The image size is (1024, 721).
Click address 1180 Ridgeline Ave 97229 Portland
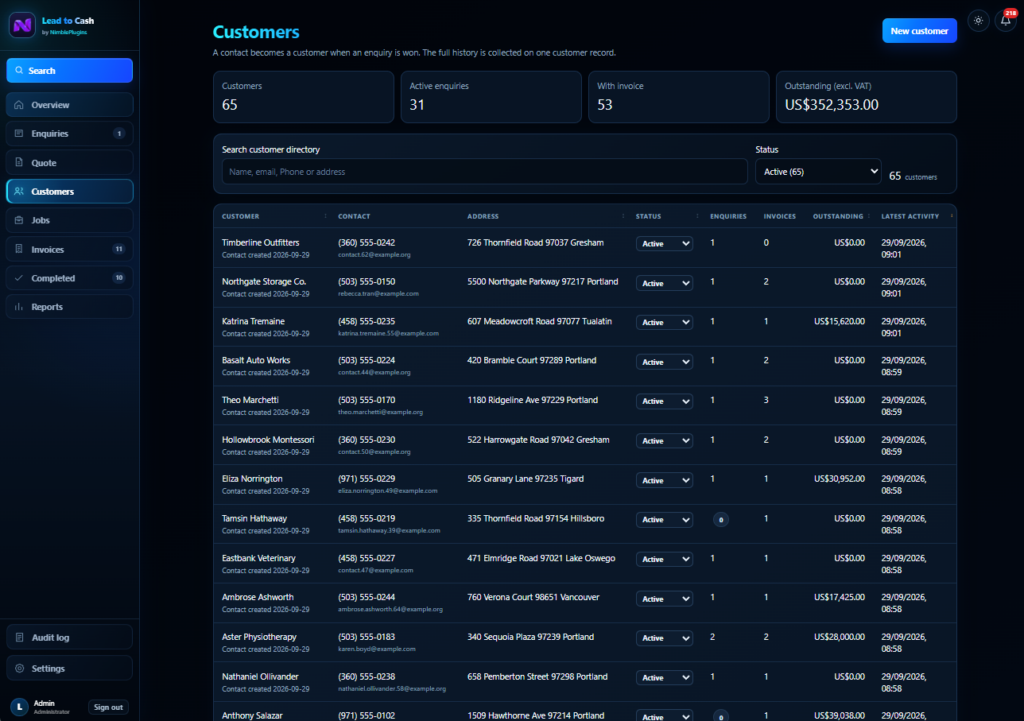click(532, 400)
